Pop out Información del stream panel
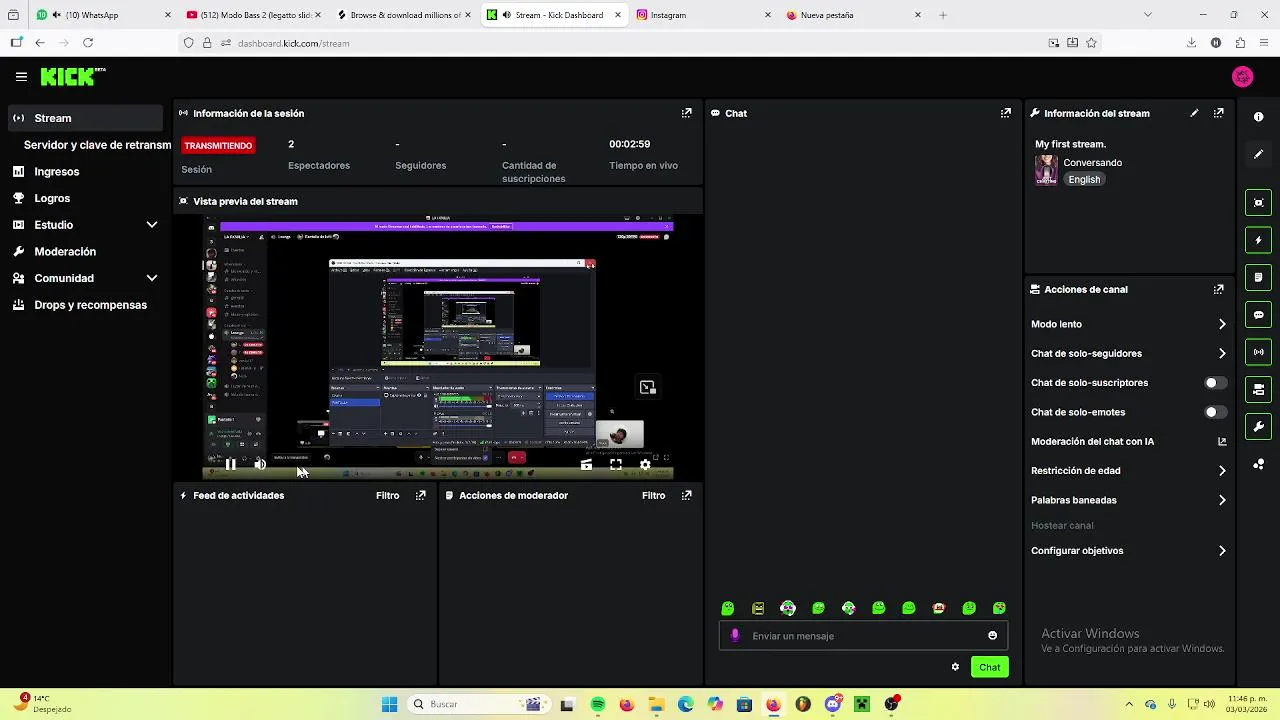The width and height of the screenshot is (1280, 720). (x=1218, y=113)
